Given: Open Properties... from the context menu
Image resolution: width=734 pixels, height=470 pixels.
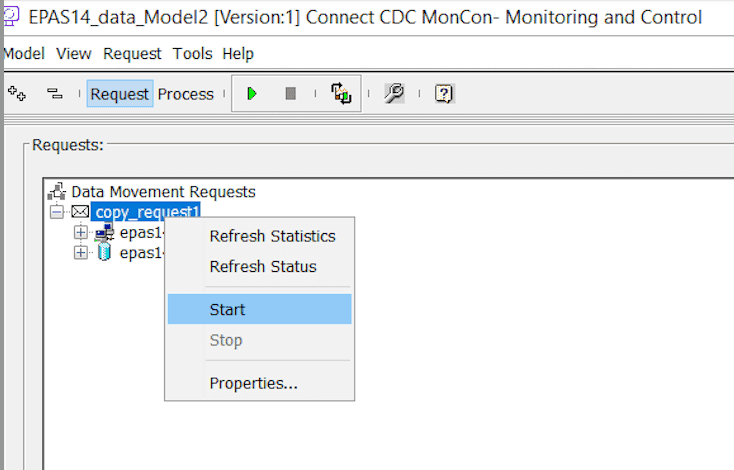Looking at the screenshot, I should click(x=253, y=382).
